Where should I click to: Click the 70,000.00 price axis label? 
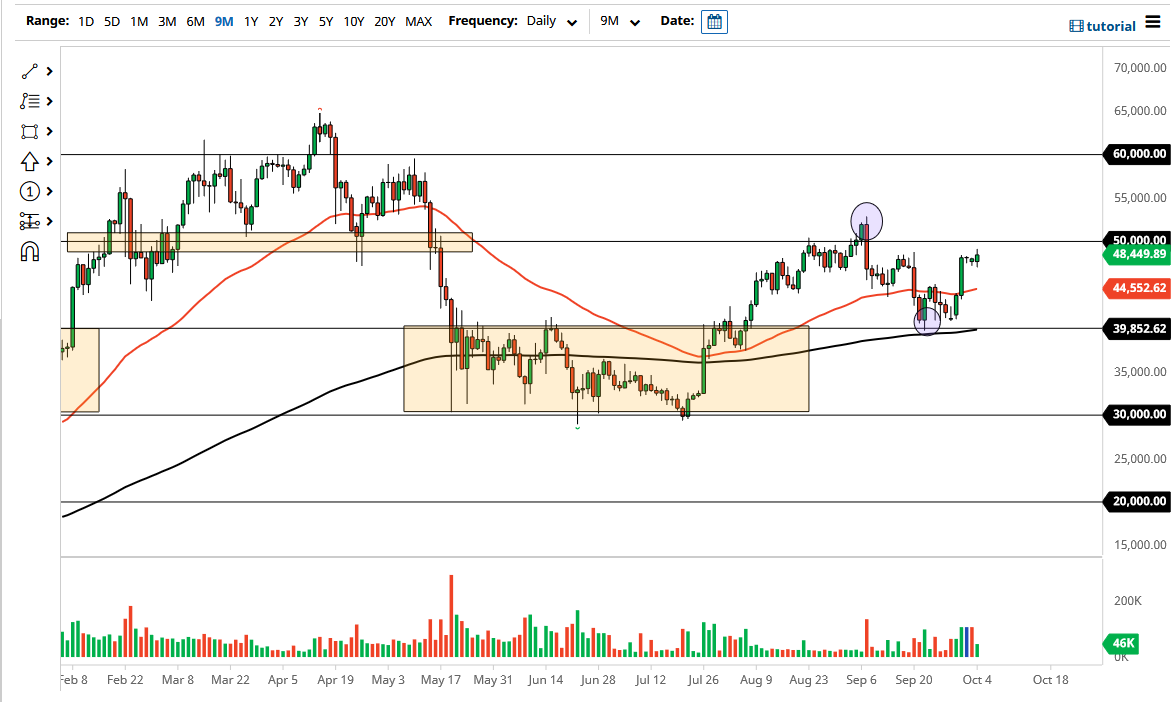pyautogui.click(x=1140, y=68)
